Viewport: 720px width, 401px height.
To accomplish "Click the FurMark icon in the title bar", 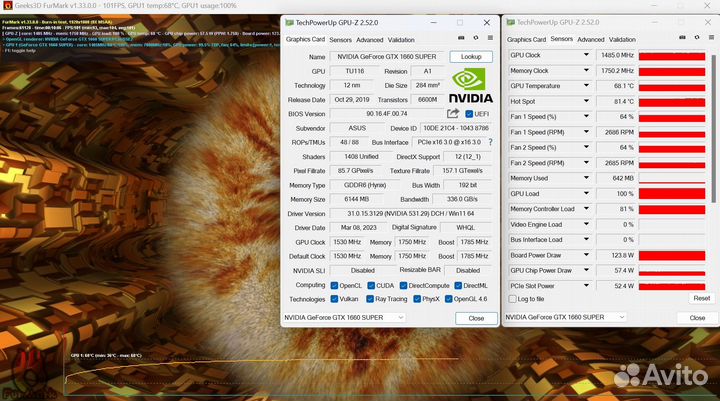I will coord(7,6).
